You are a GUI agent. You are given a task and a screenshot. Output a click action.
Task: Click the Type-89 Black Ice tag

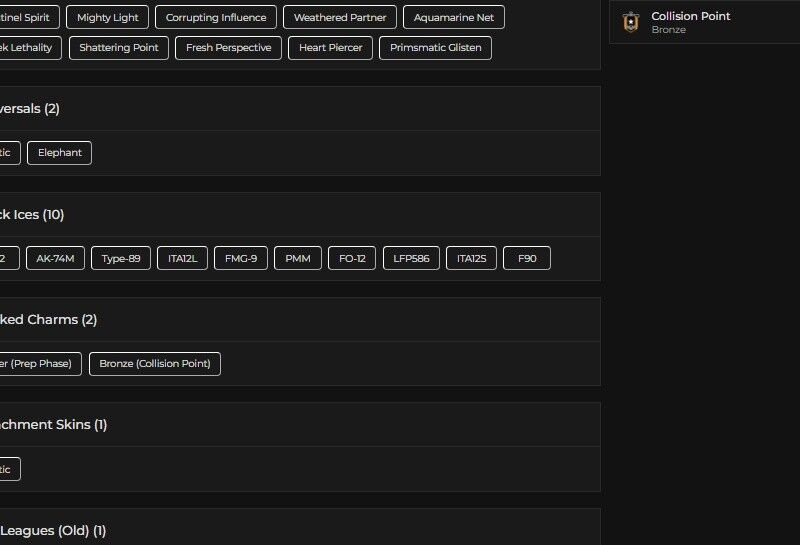point(121,258)
